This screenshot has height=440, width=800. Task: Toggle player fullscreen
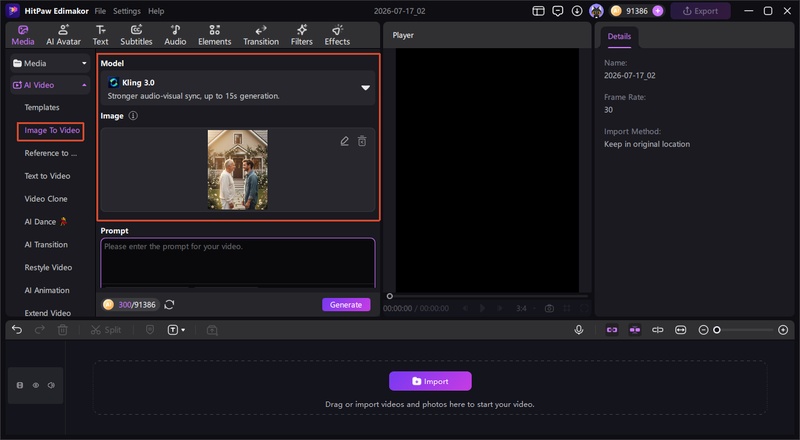point(584,308)
